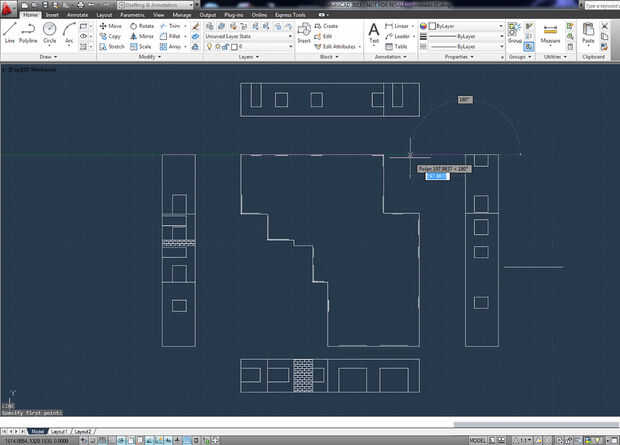Viewport: 620px width, 445px height.
Task: Click the Insert block icon
Action: coord(304,32)
